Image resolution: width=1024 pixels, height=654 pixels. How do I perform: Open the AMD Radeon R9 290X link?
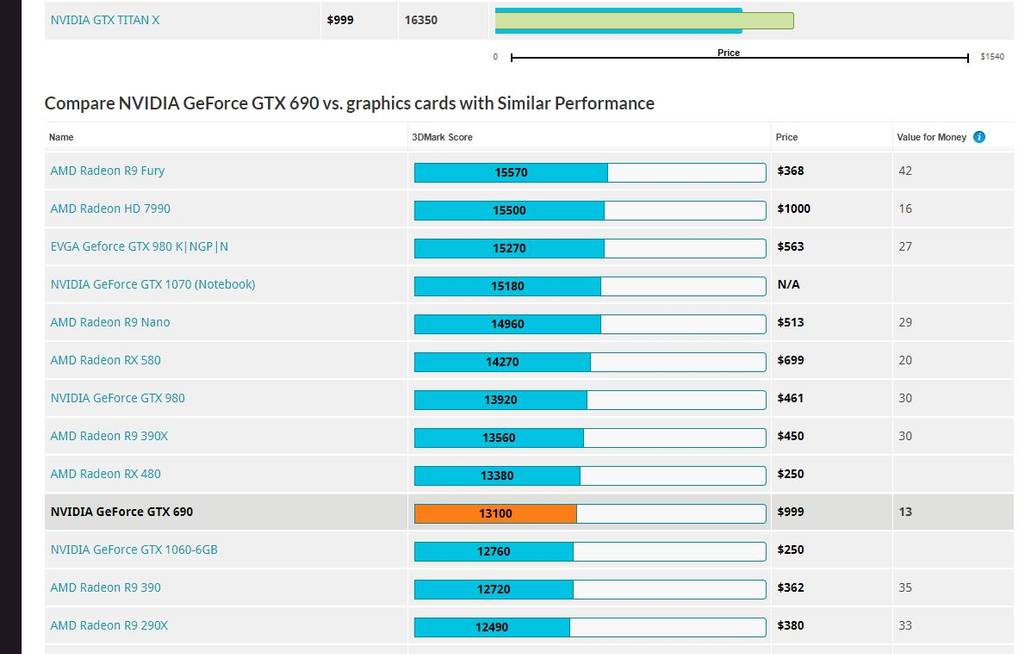point(109,625)
